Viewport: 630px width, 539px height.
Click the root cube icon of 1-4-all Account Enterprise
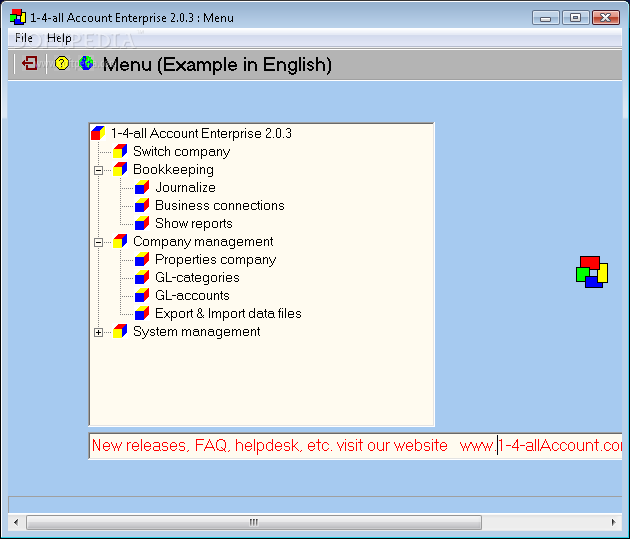pyautogui.click(x=98, y=133)
